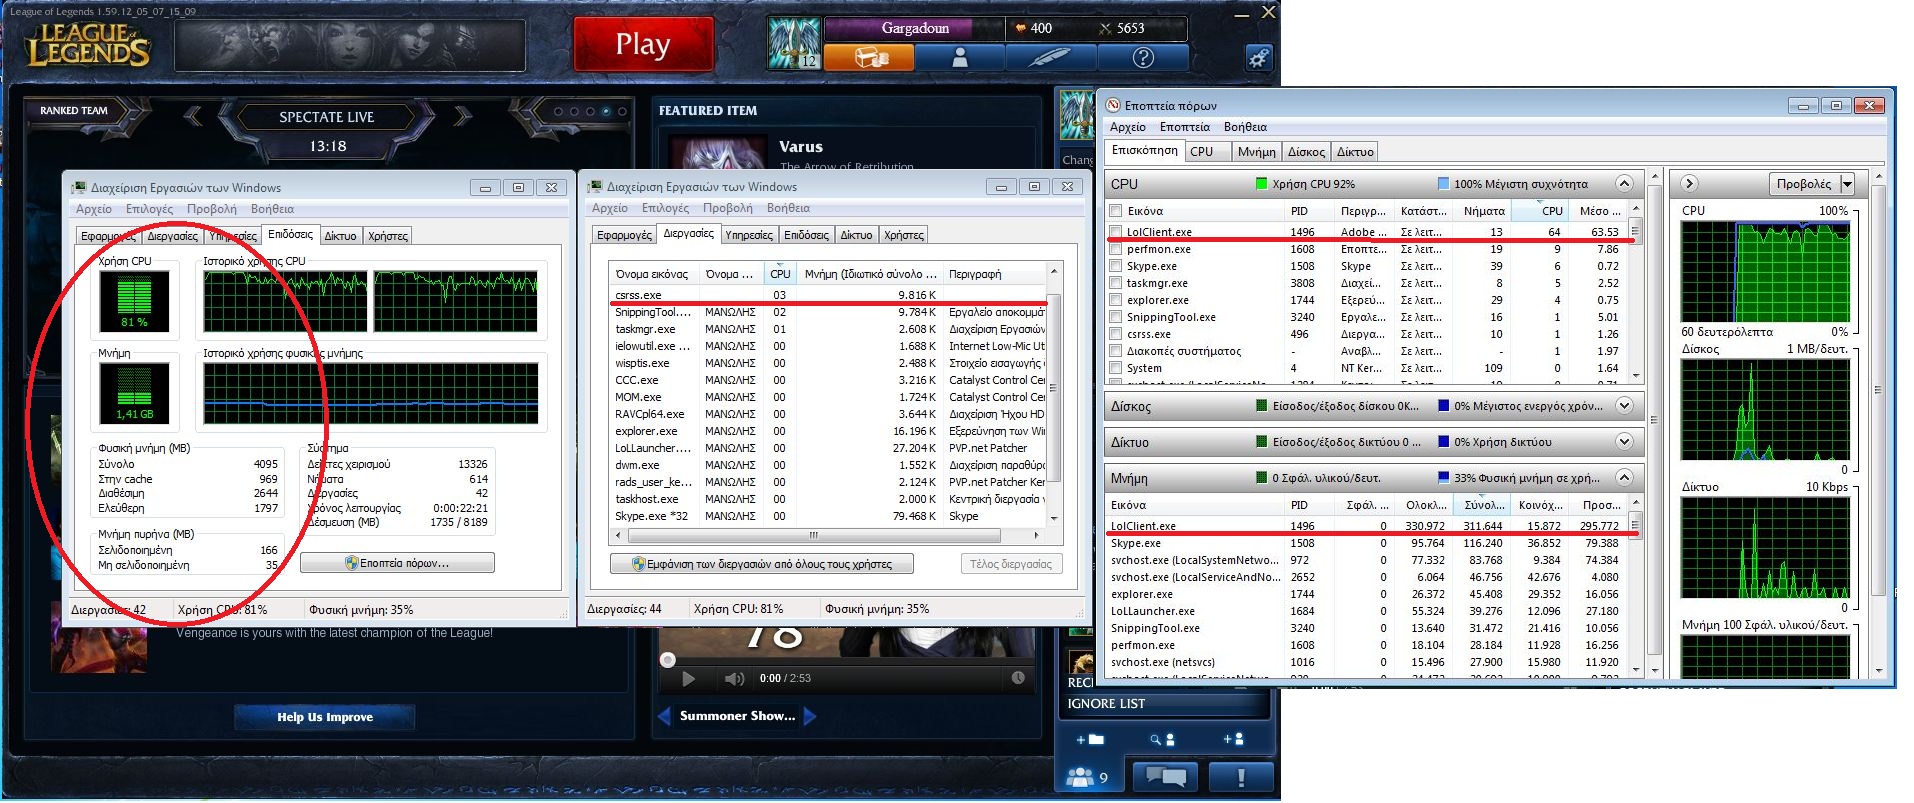The height and width of the screenshot is (803, 1914).
Task: Open Προβολή menu in right Task Manager
Action: tap(728, 208)
